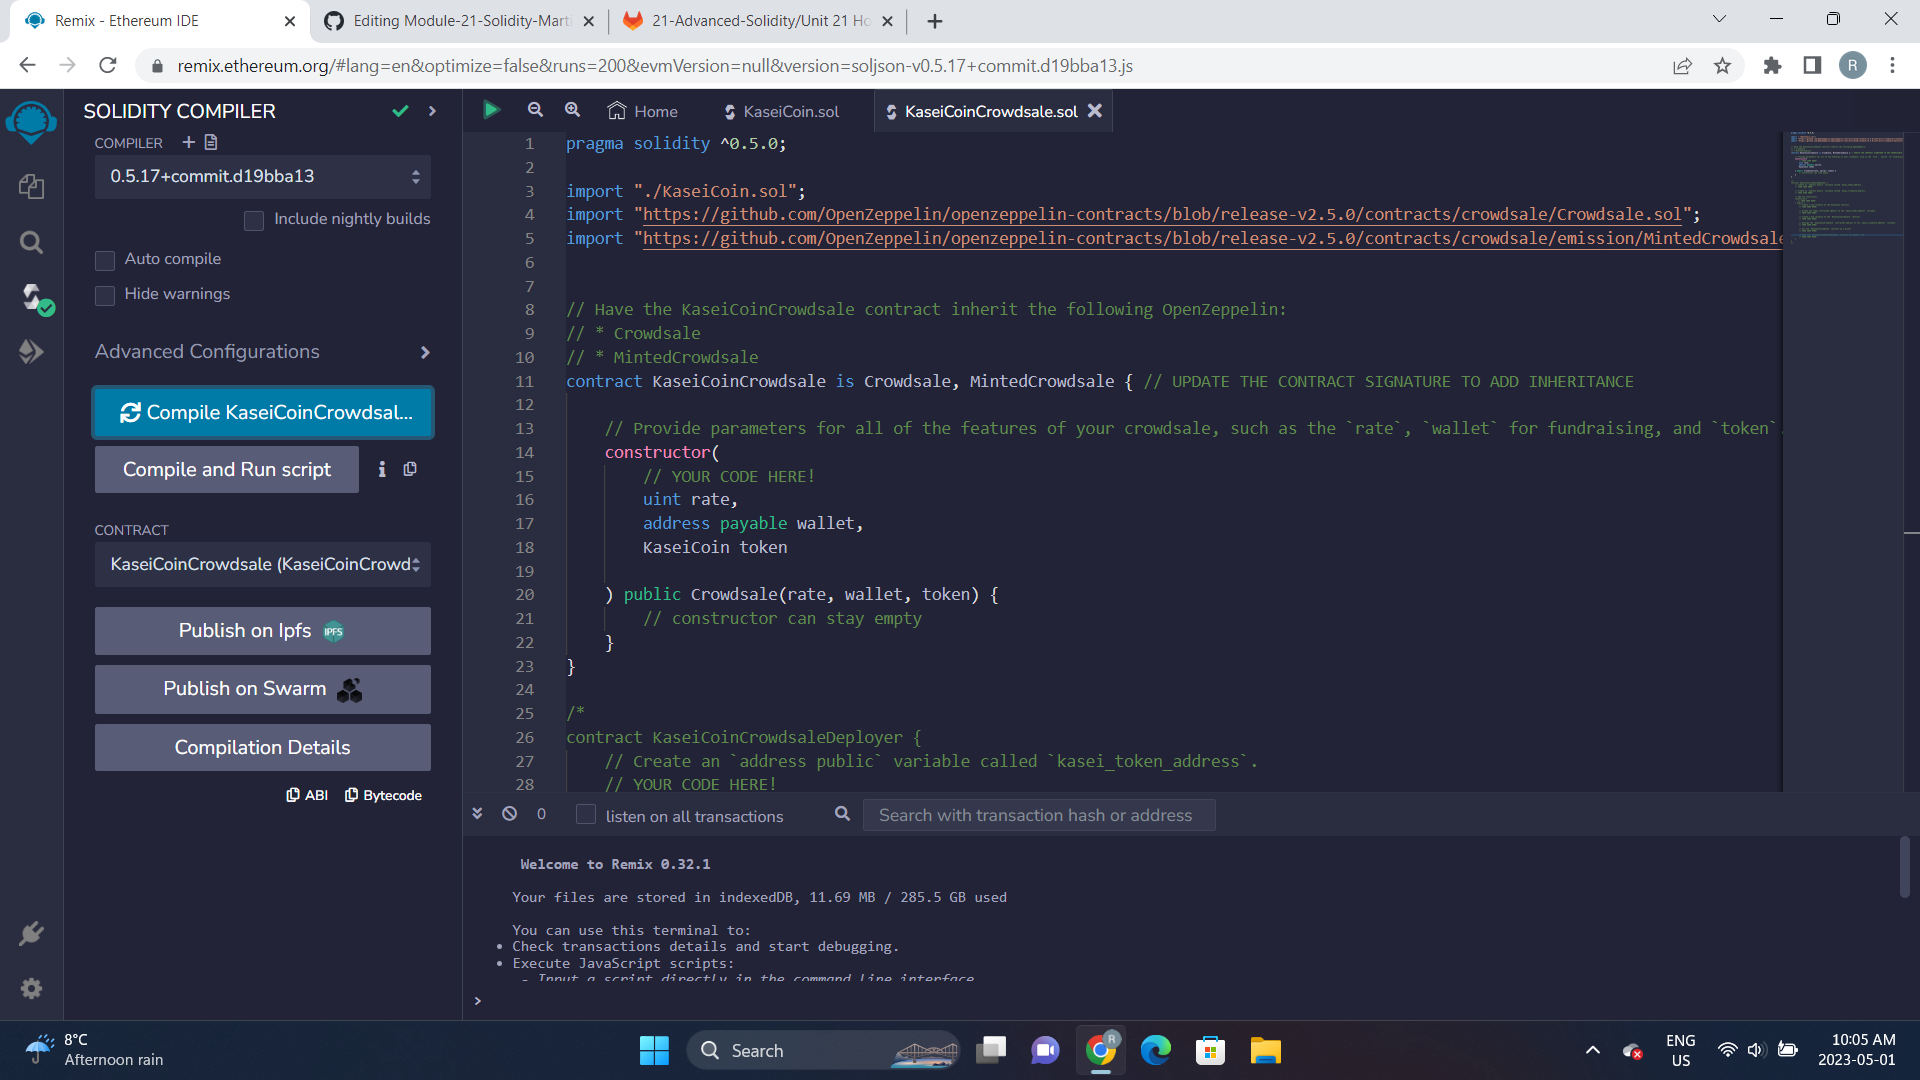Click the green Run script play icon
The image size is (1920, 1080).
tap(491, 110)
